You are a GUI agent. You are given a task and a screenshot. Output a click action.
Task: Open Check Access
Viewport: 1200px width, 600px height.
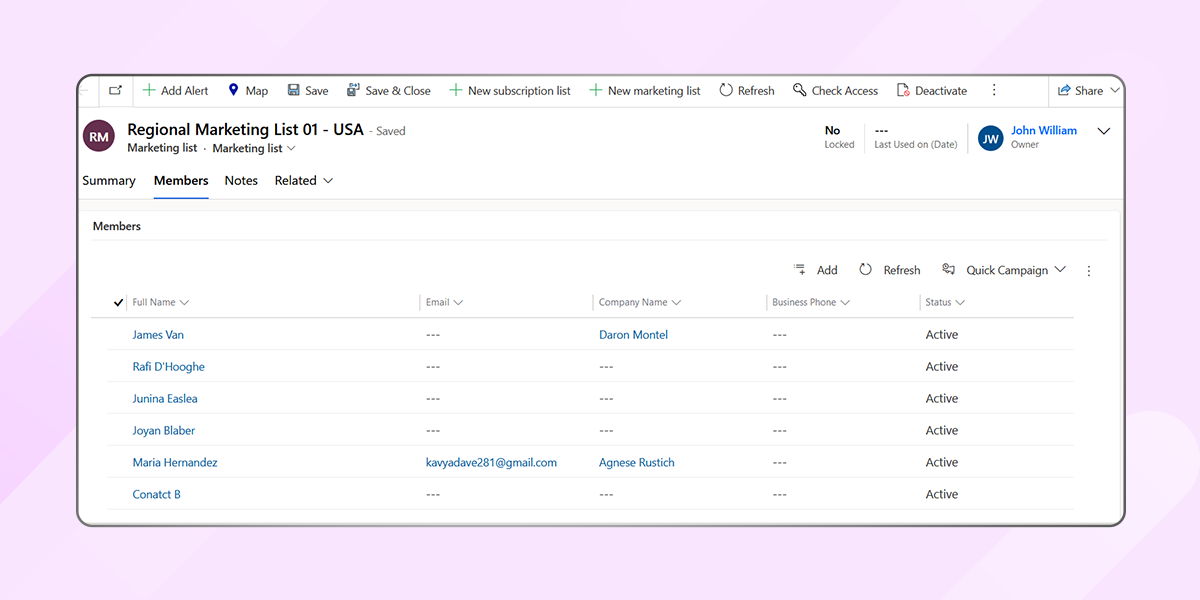835,90
